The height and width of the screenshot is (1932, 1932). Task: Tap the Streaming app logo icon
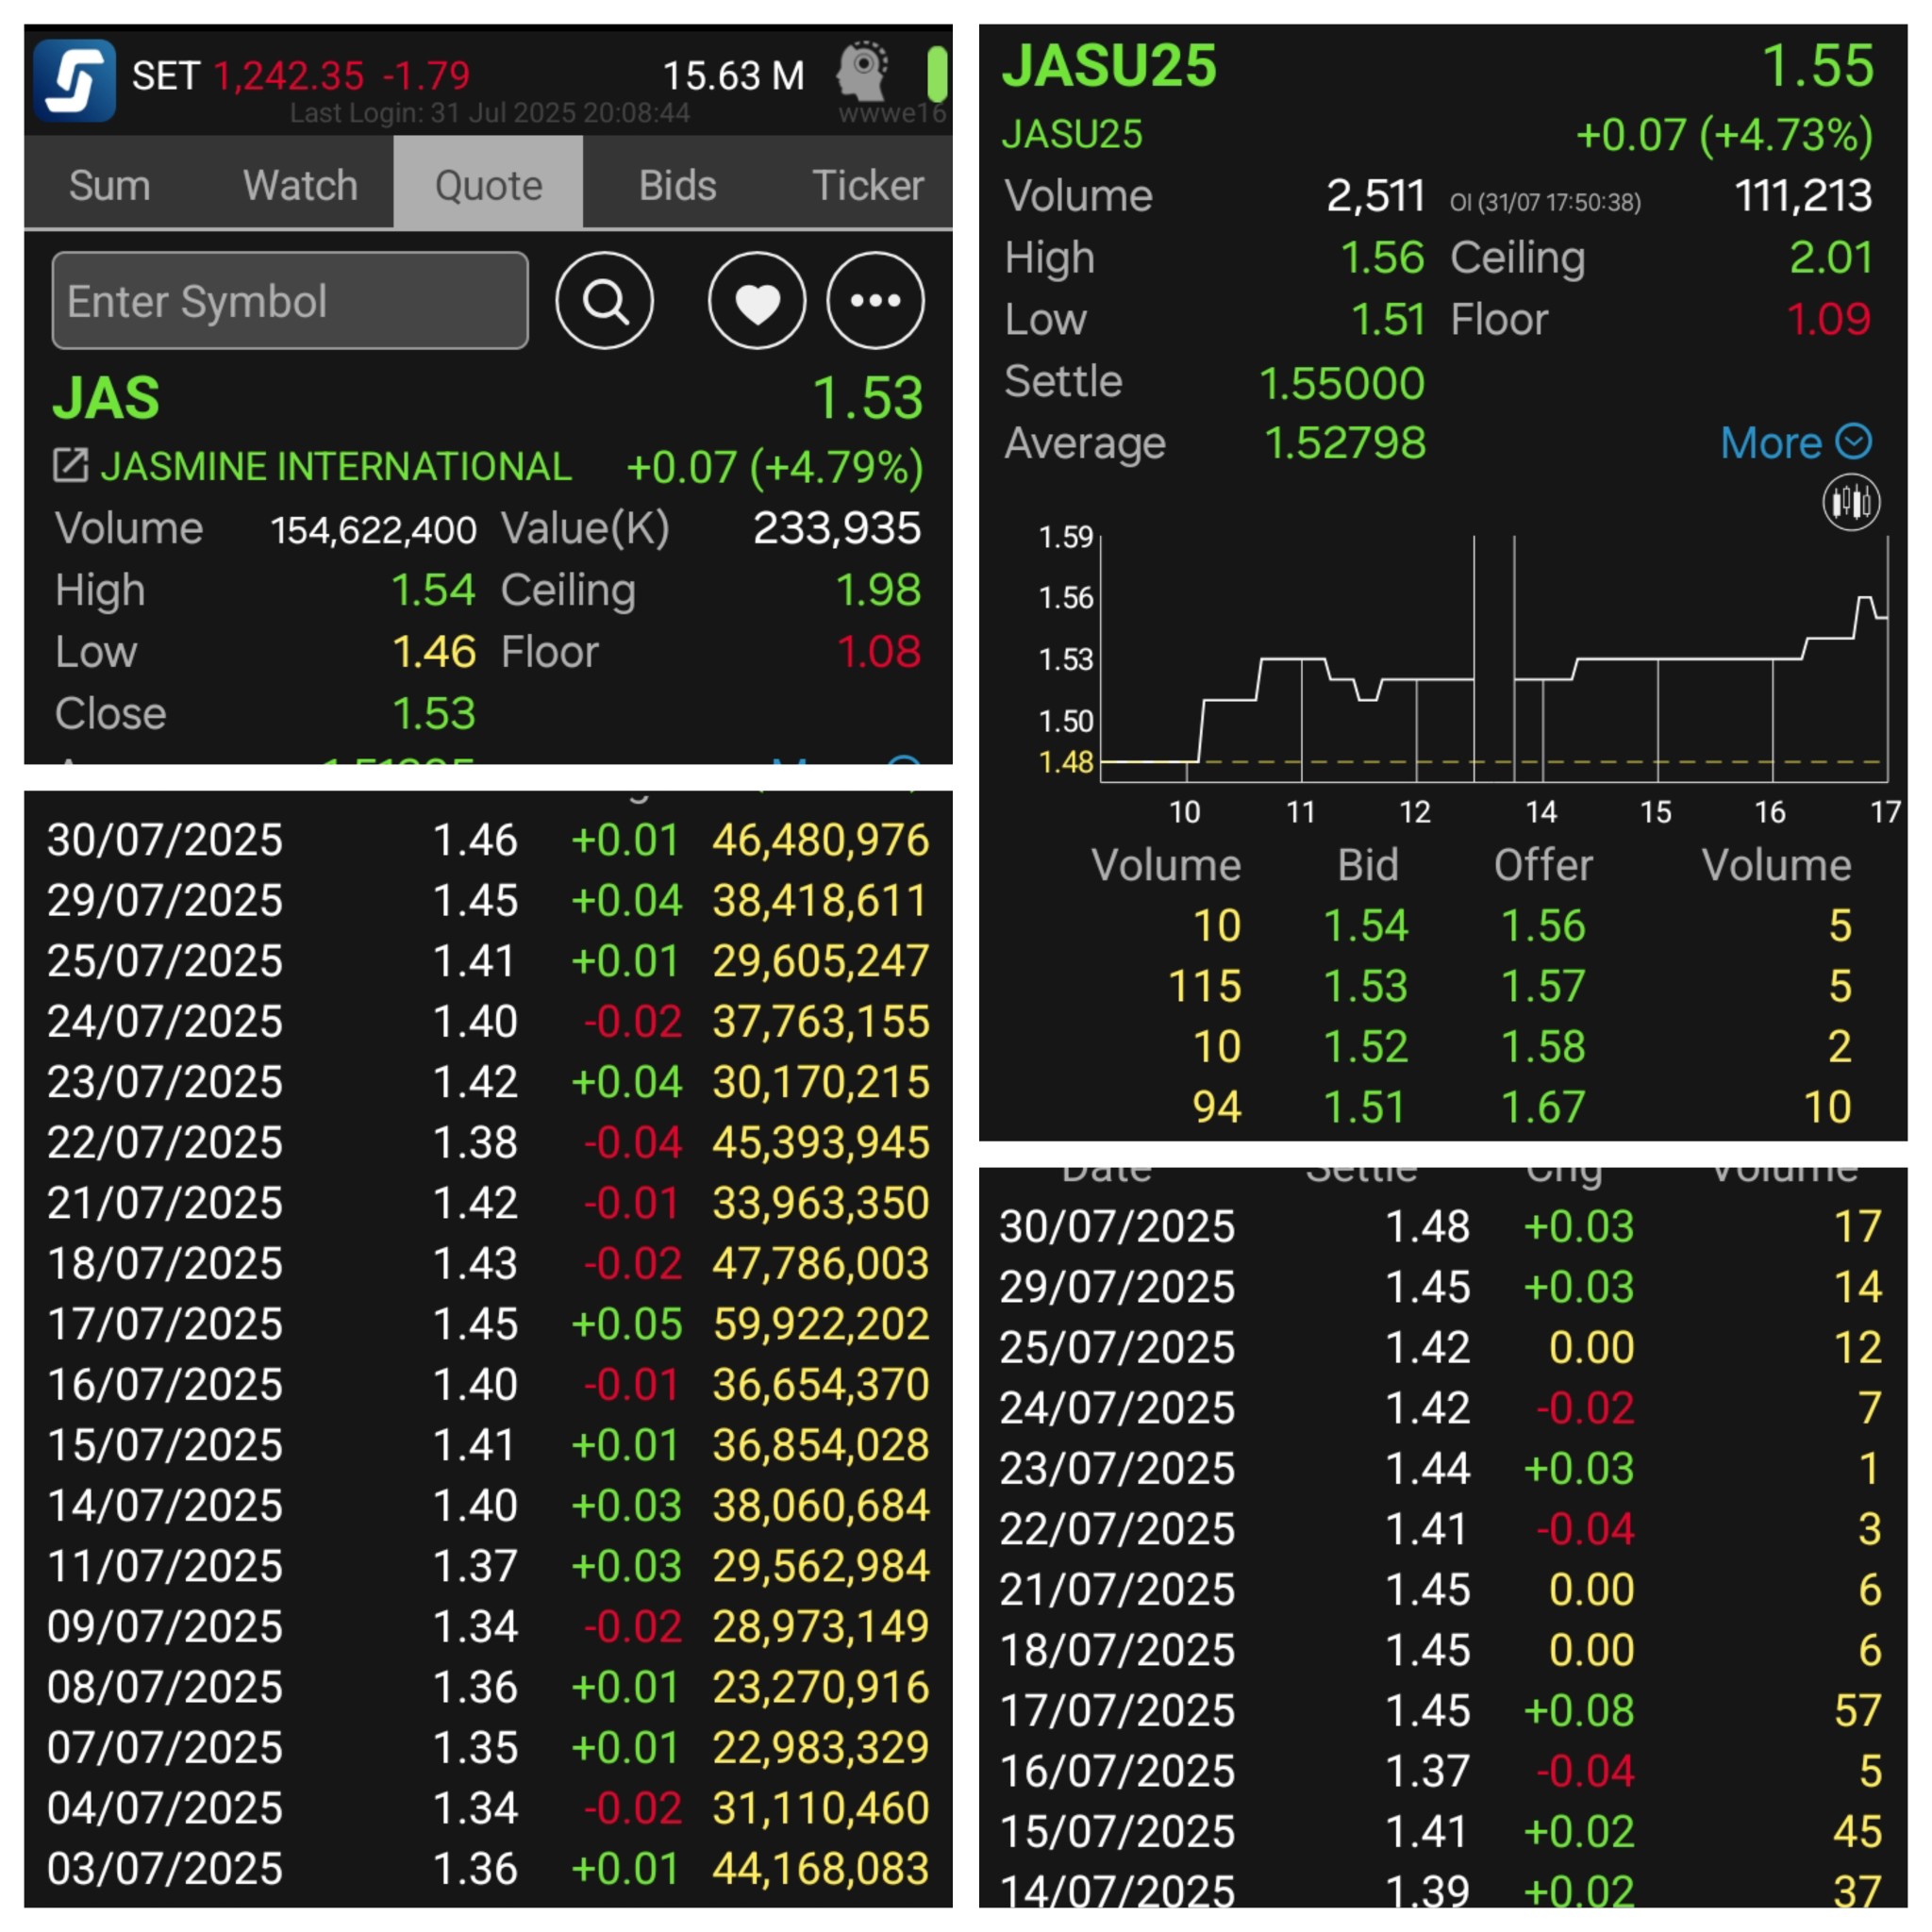75,79
